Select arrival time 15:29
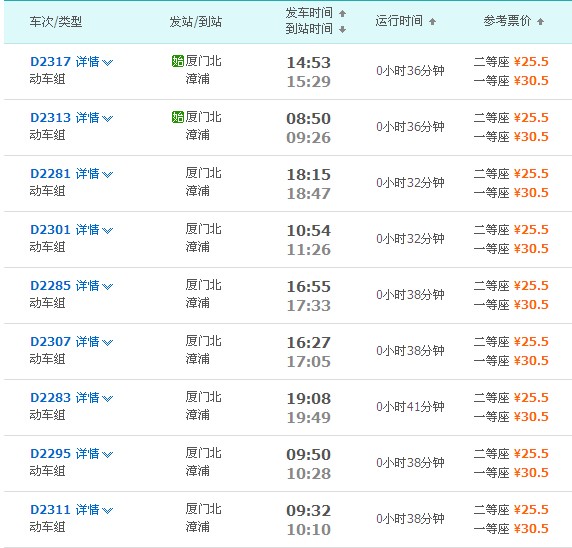The image size is (572, 548). click(309, 82)
